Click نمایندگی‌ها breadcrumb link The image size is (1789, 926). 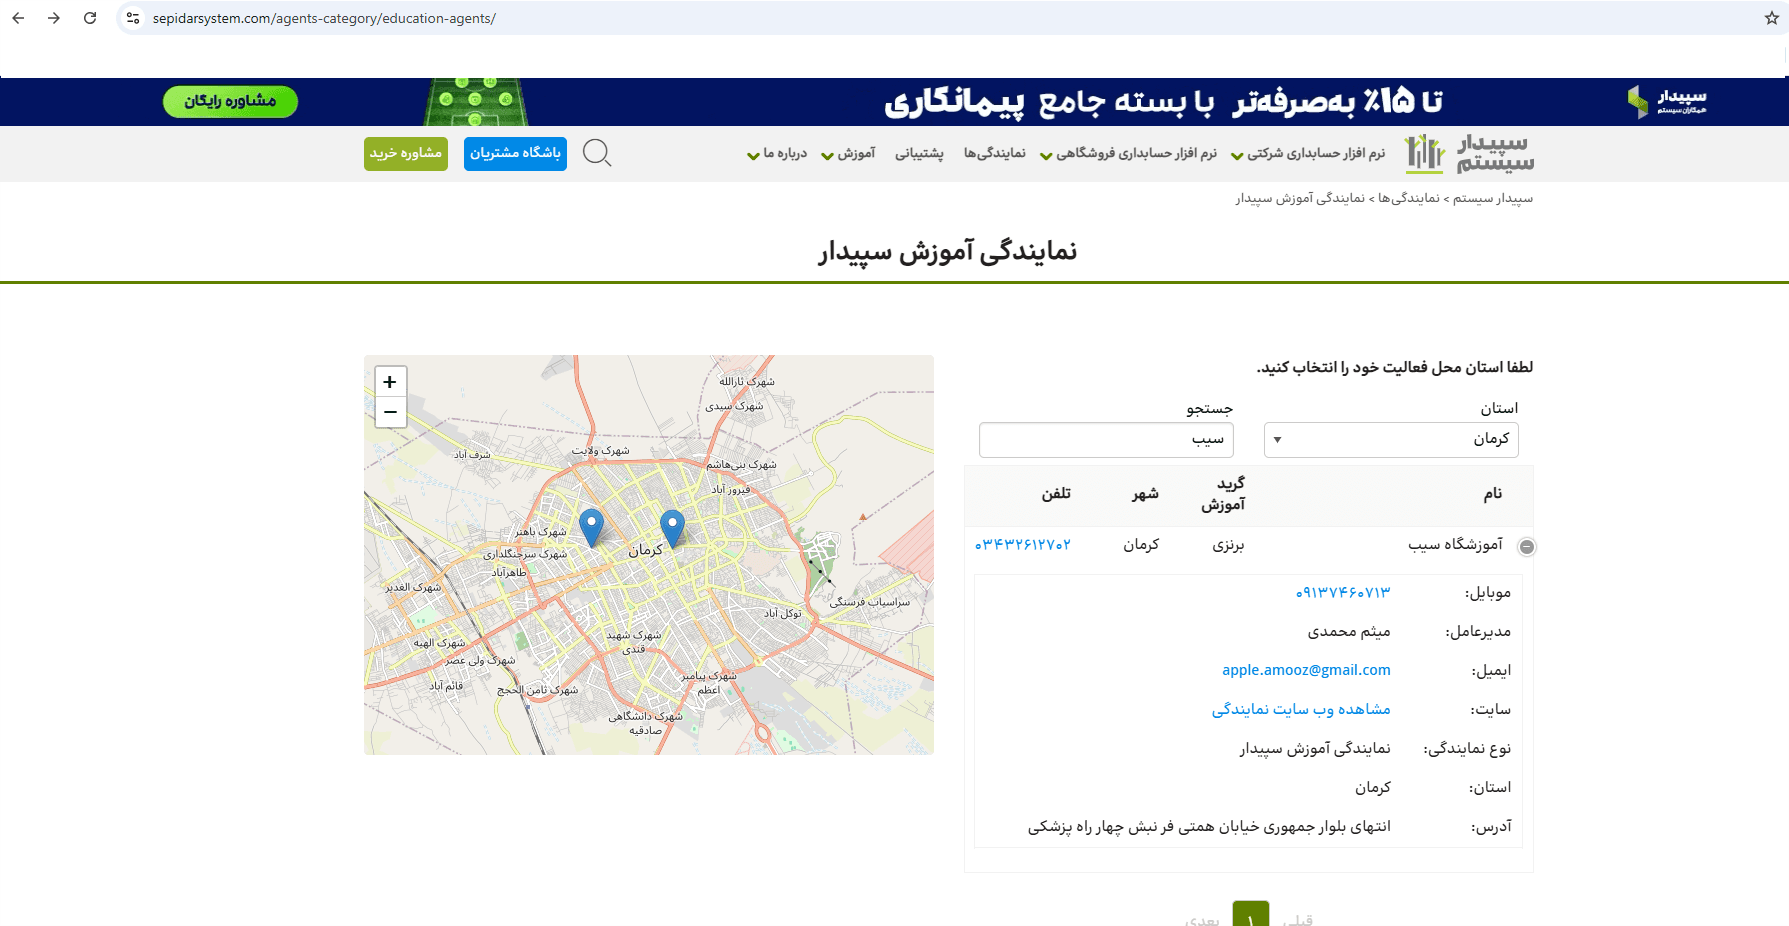pos(1409,198)
